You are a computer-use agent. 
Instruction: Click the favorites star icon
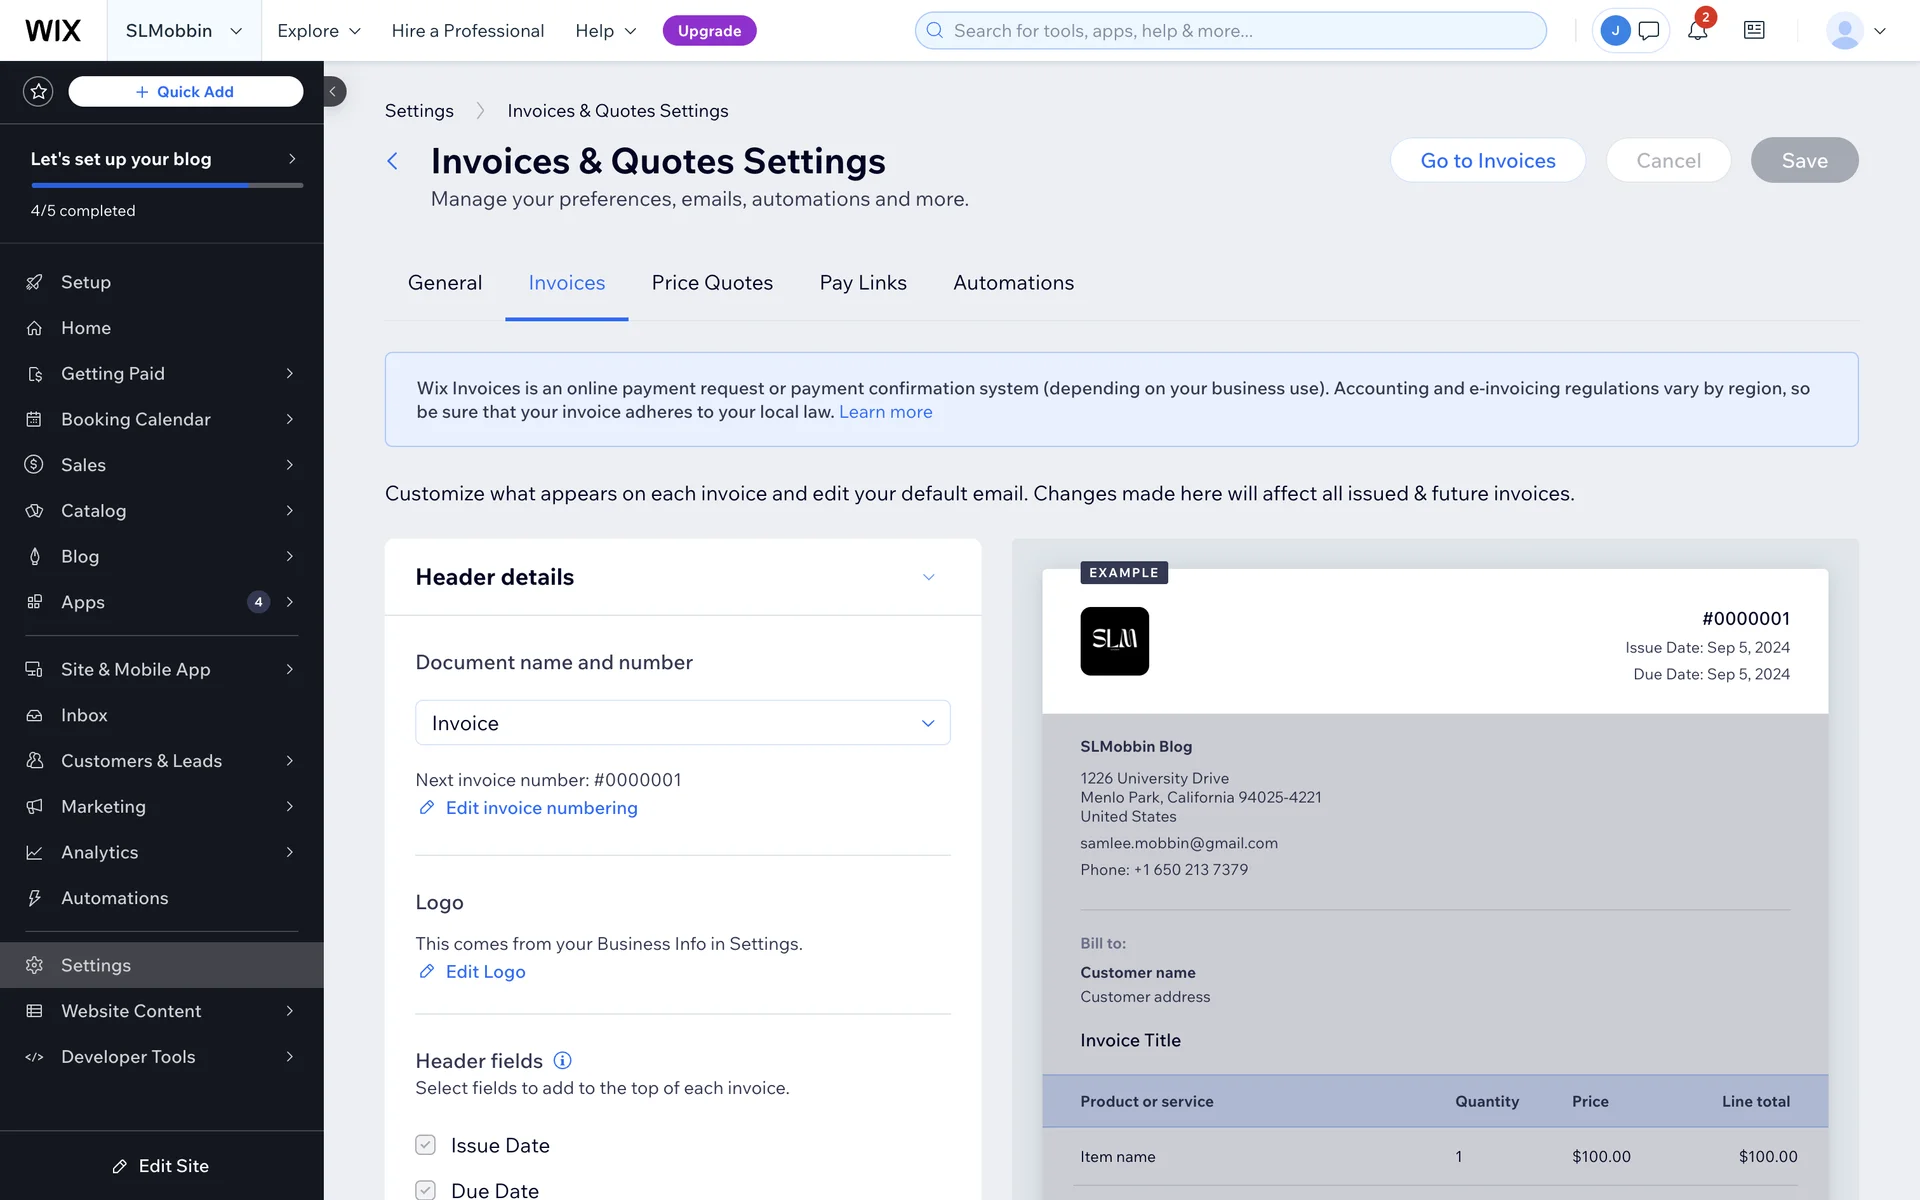(x=38, y=92)
